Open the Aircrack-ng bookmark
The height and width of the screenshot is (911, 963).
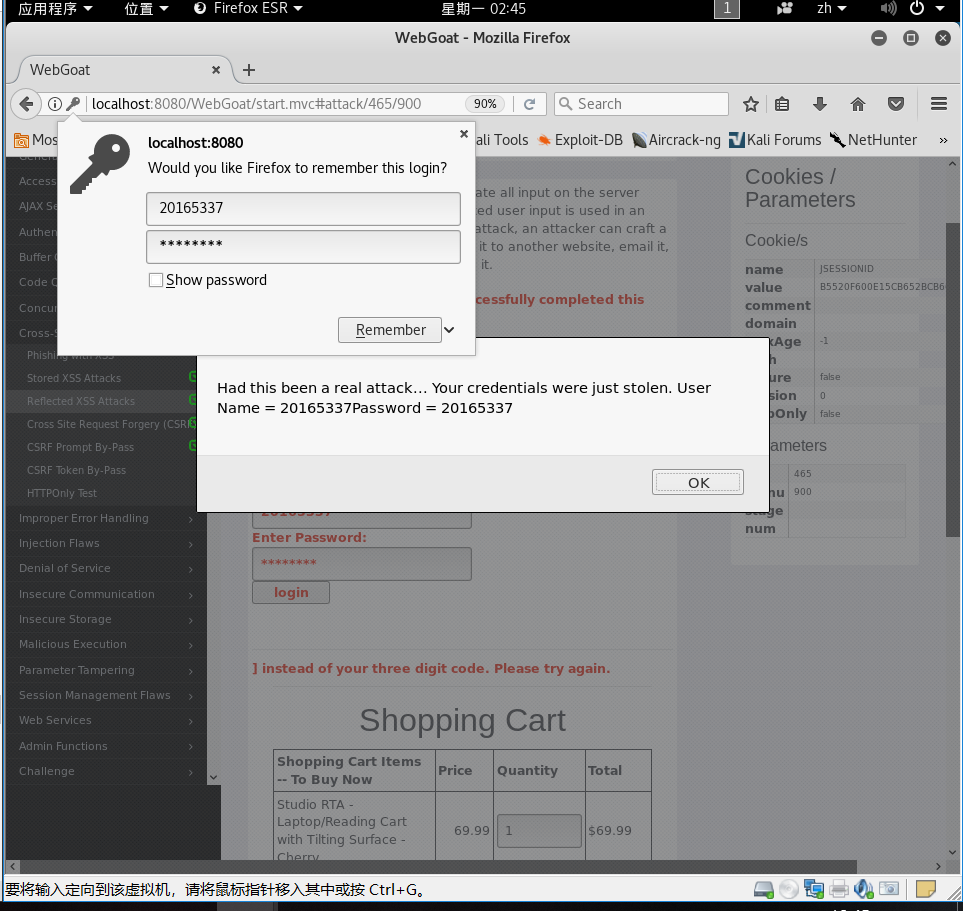pyautogui.click(x=676, y=140)
